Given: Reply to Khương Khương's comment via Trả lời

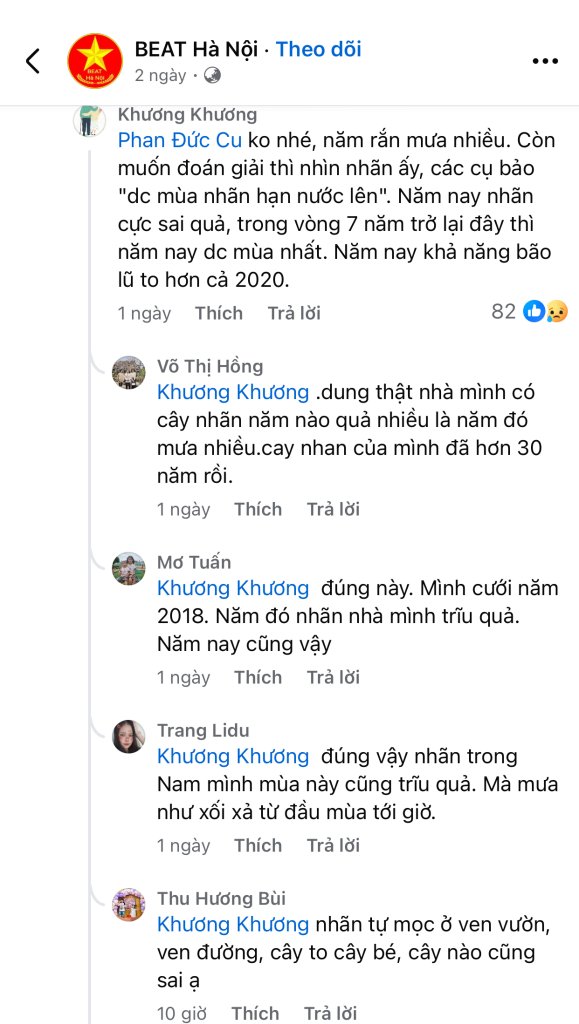Looking at the screenshot, I should 294,313.
